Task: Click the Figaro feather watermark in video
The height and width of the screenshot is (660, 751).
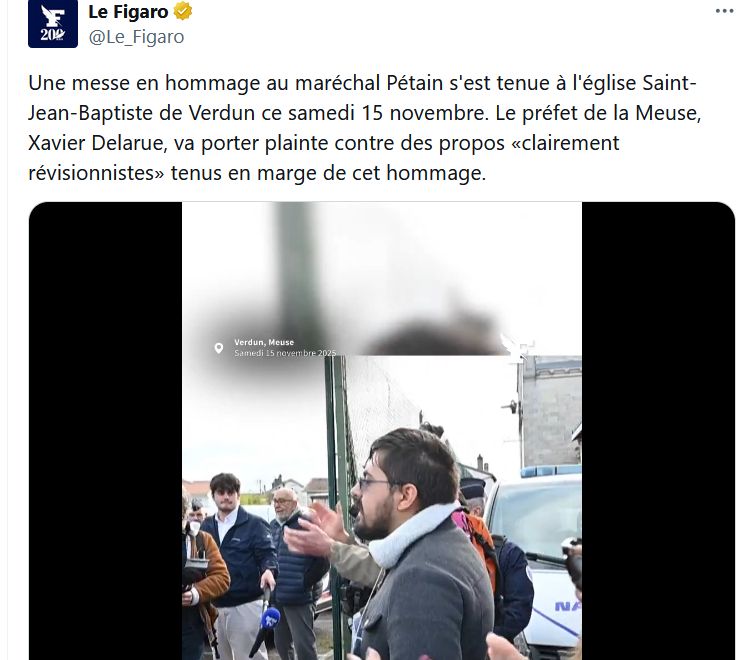Action: (515, 346)
